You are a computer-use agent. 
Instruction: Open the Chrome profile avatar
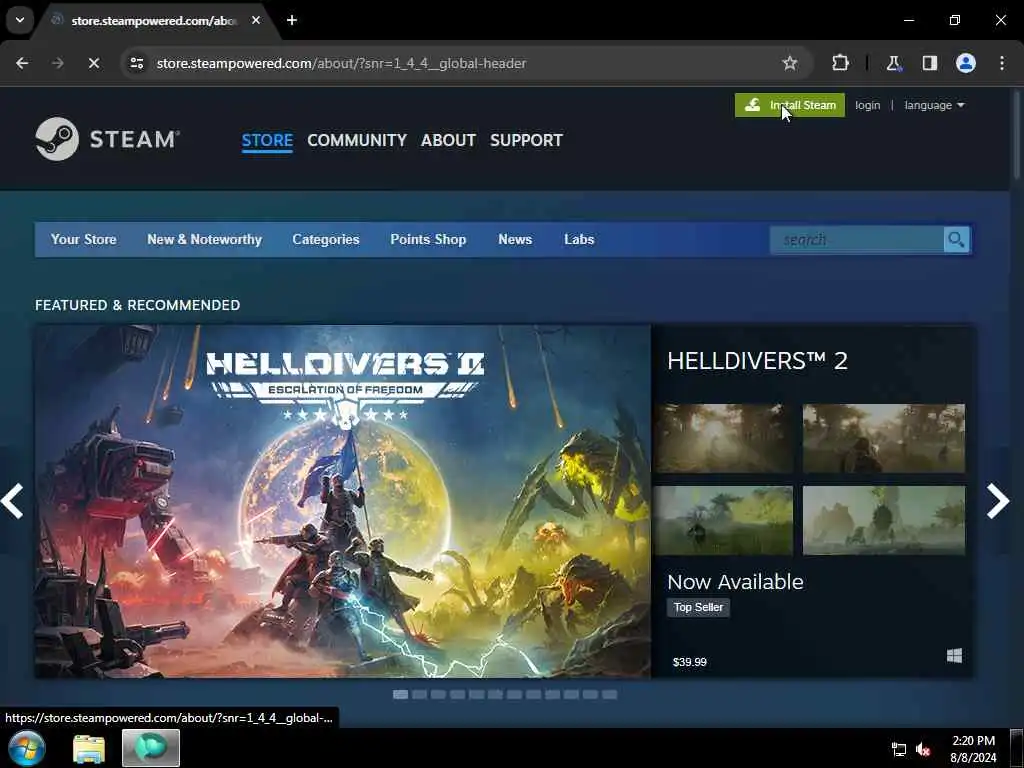point(966,63)
